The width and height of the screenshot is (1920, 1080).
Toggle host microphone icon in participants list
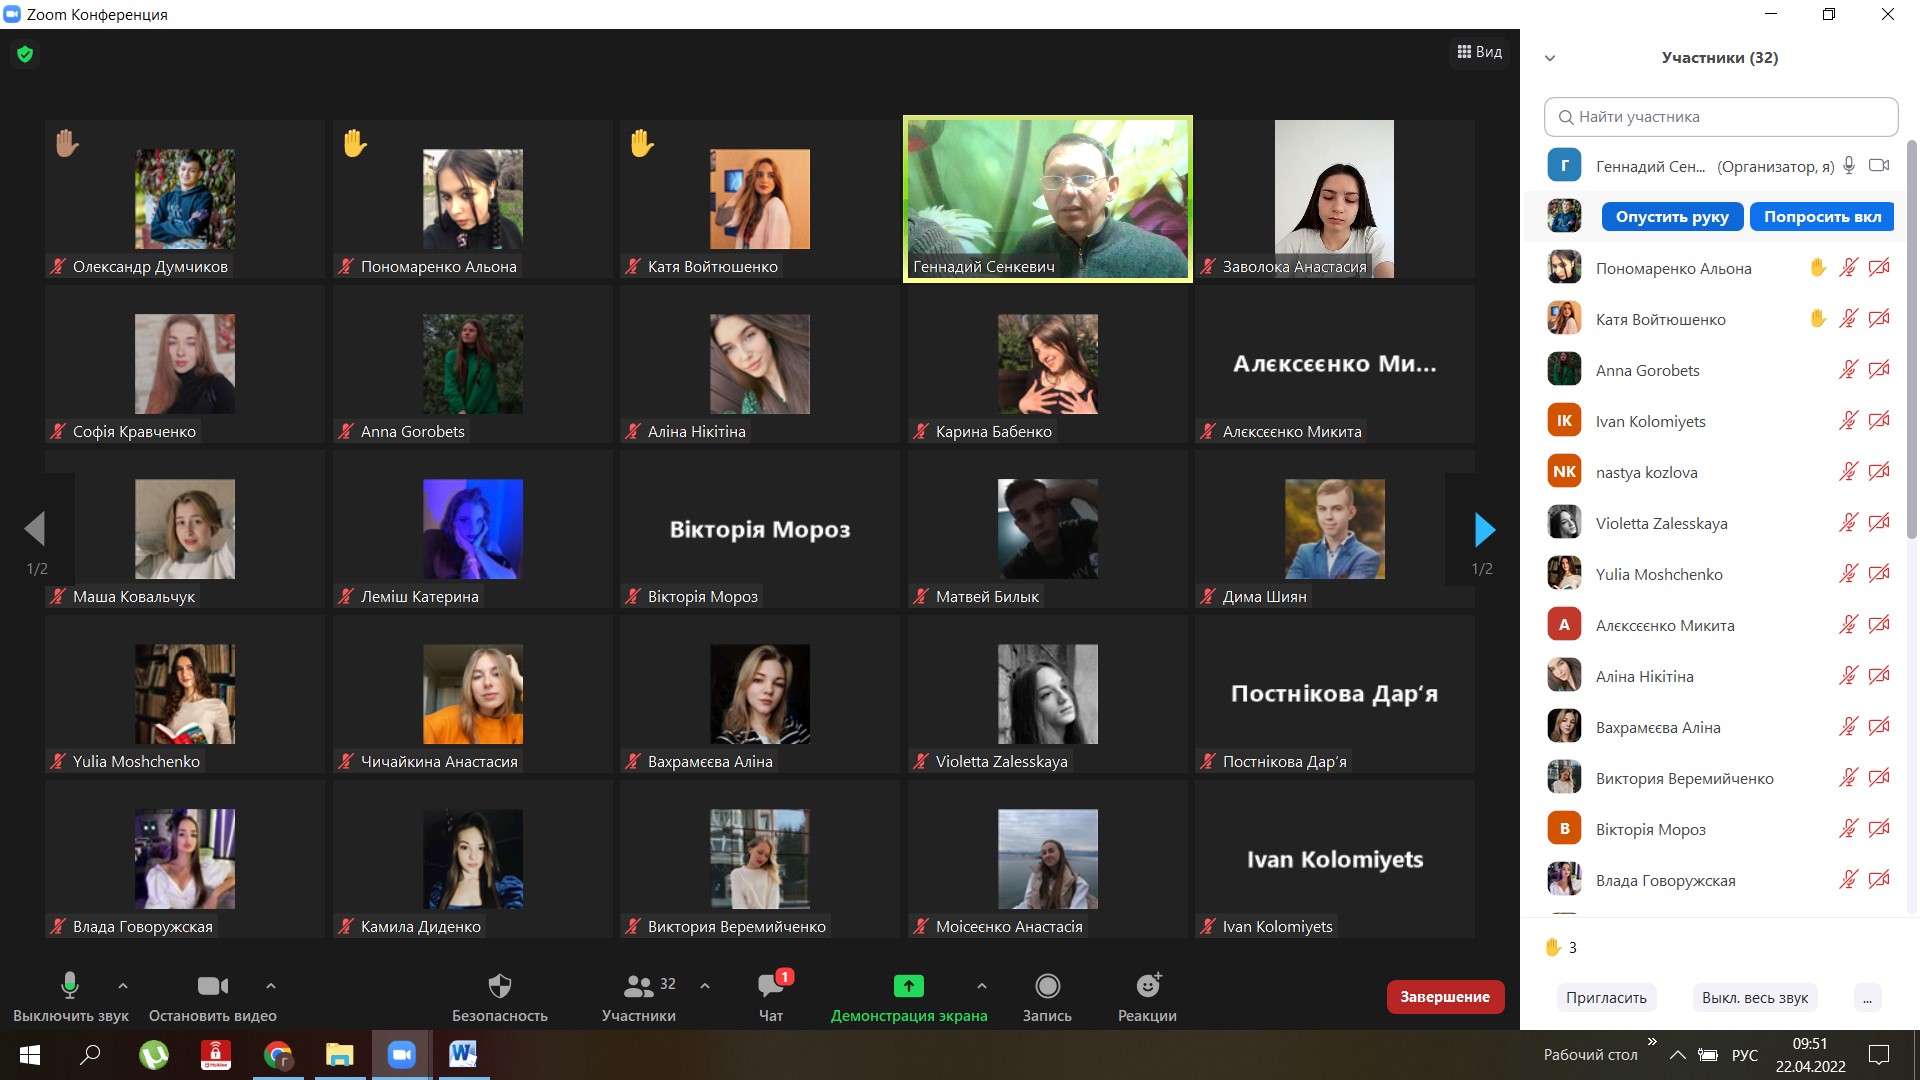coord(1849,166)
